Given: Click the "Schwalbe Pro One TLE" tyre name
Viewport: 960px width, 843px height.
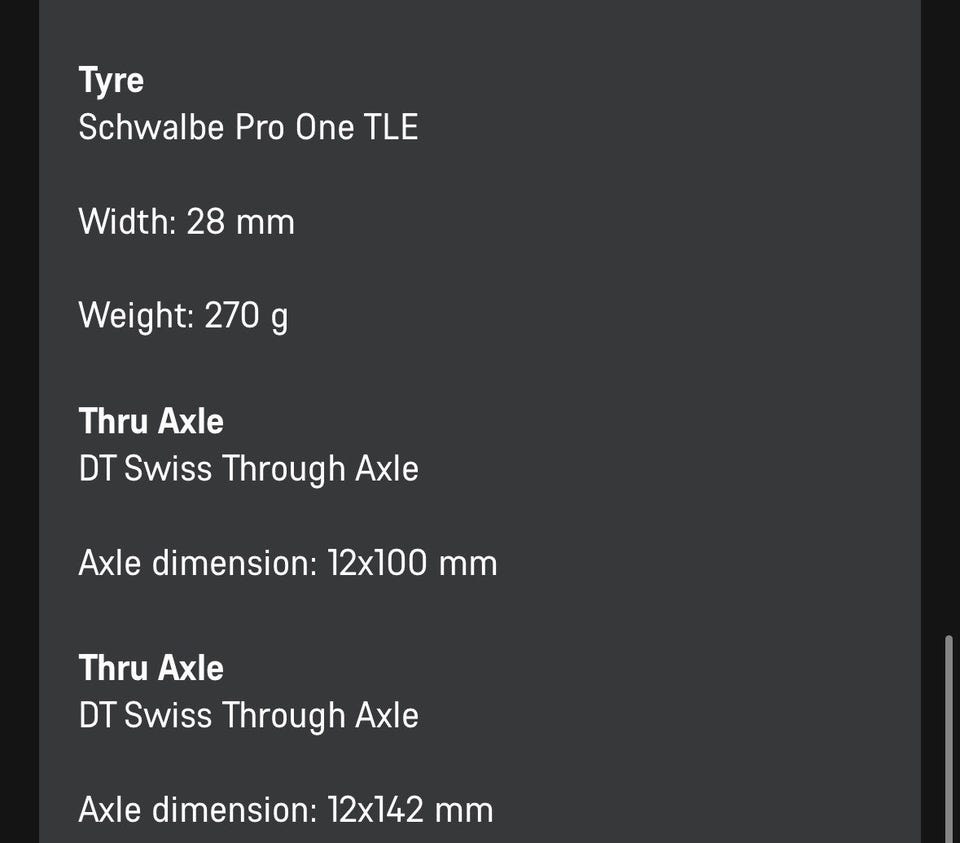Looking at the screenshot, I should point(248,127).
